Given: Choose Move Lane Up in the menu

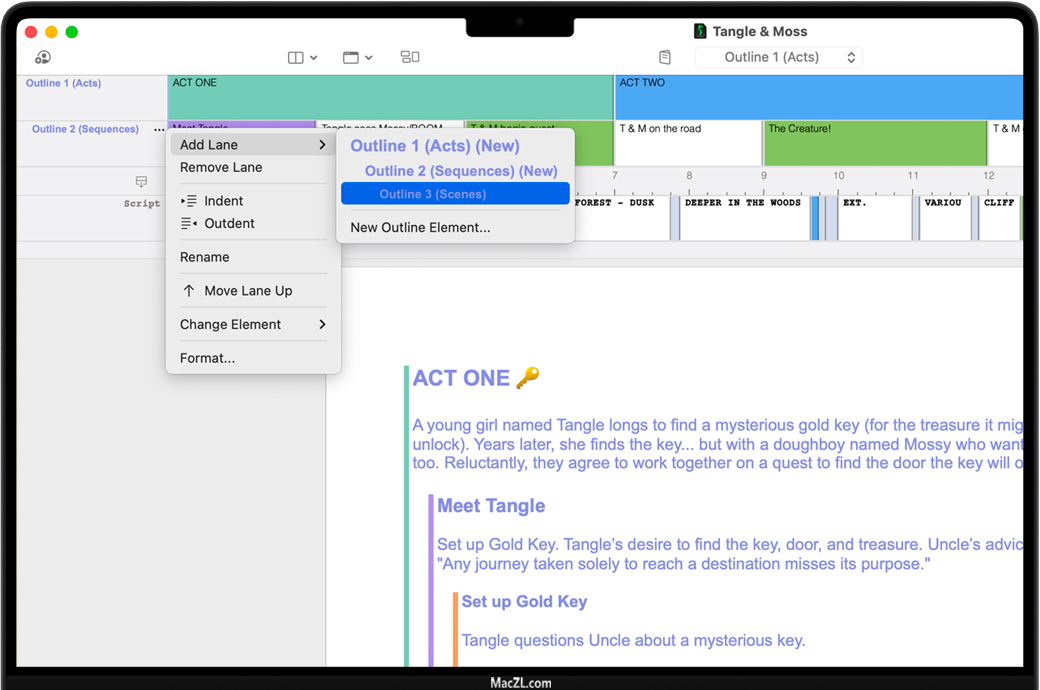Looking at the screenshot, I should [248, 291].
